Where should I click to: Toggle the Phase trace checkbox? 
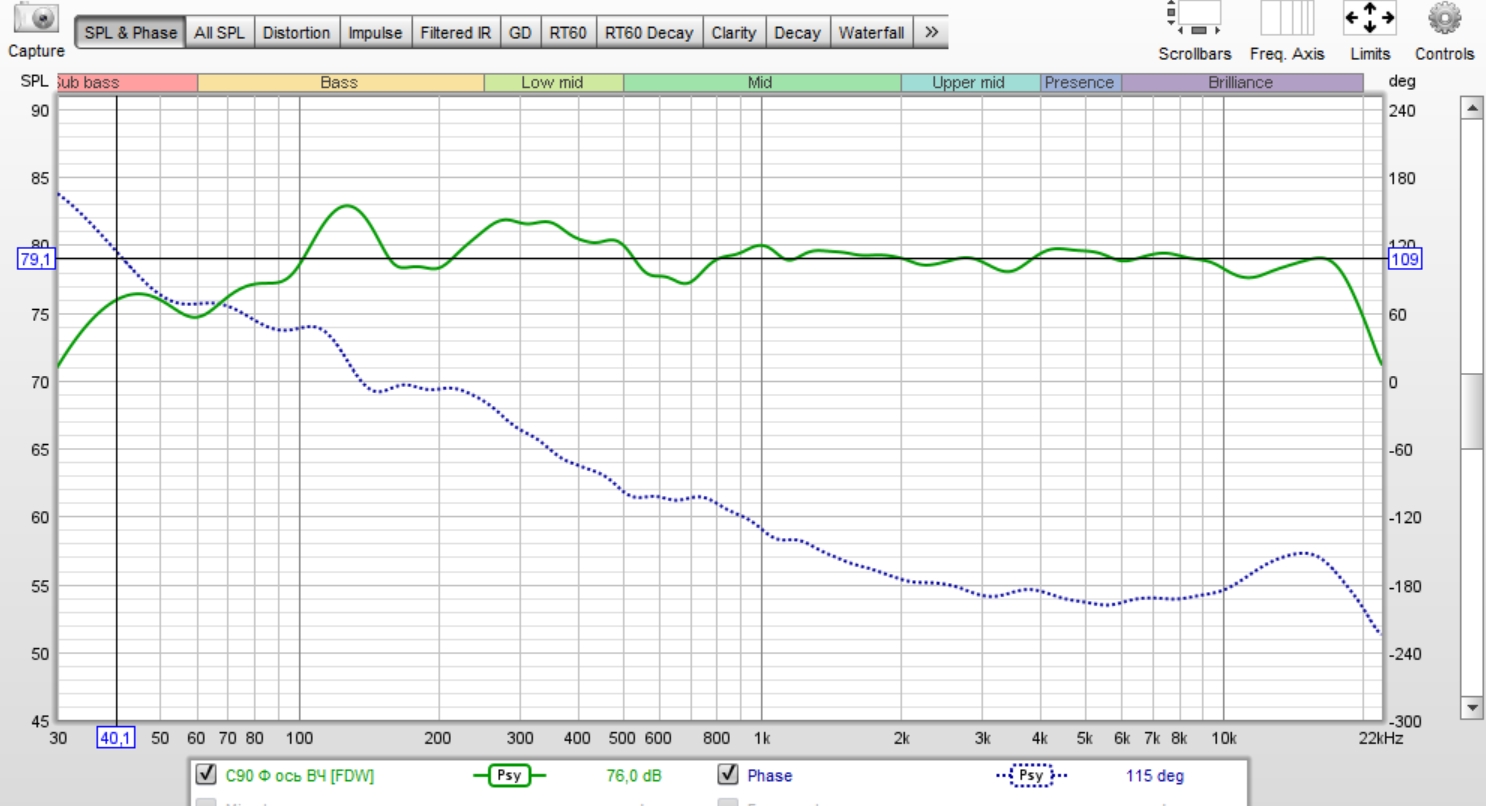point(728,775)
